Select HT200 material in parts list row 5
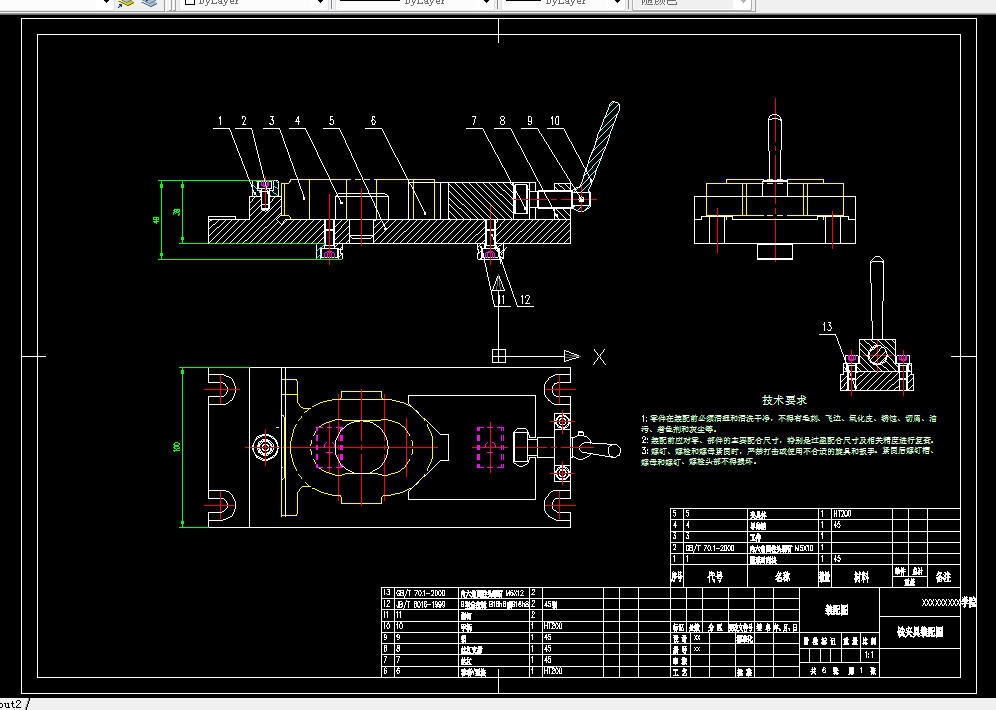 pyautogui.click(x=842, y=514)
